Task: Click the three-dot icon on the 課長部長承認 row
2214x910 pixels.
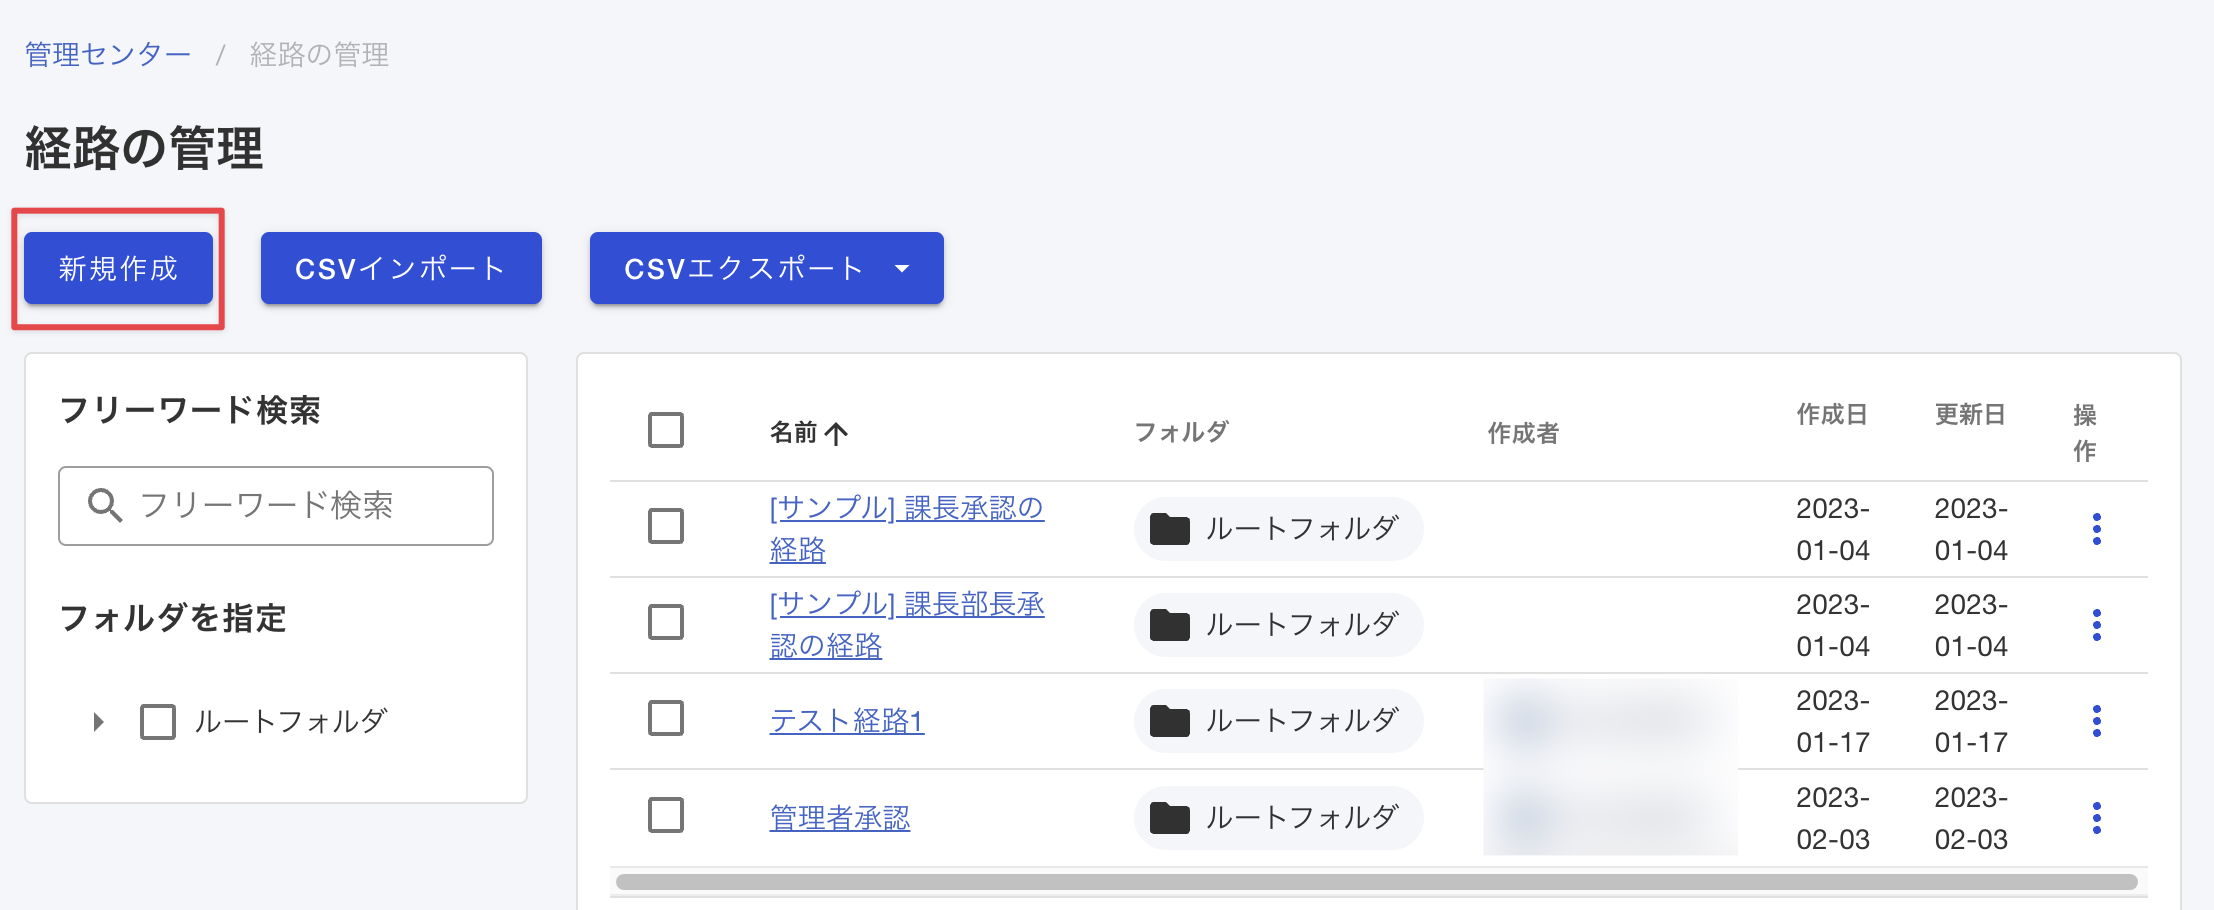Action: (x=2096, y=624)
